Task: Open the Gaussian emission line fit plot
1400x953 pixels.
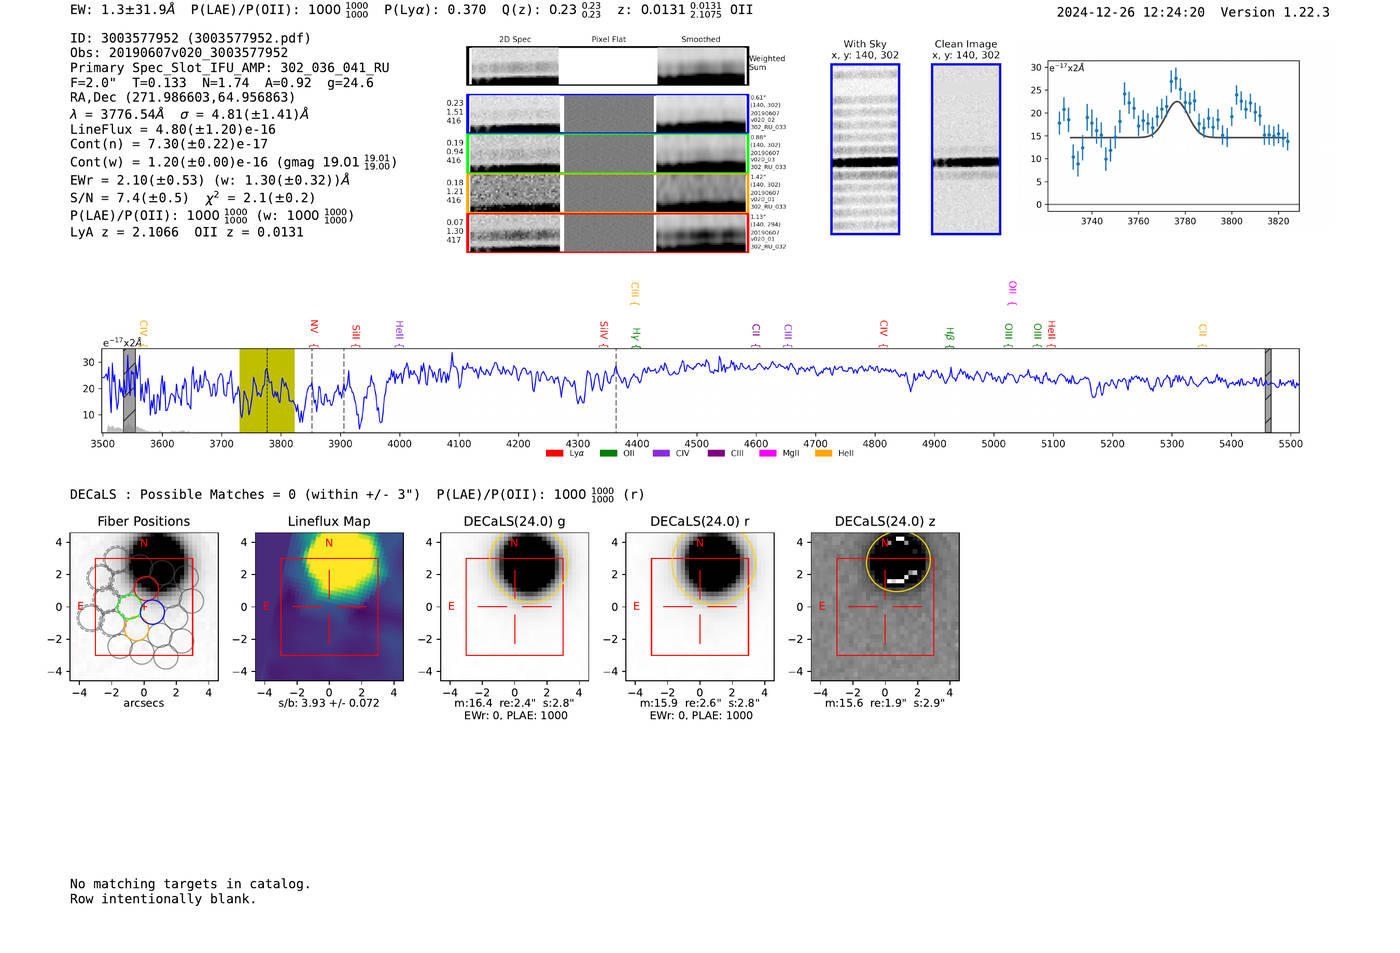Action: (1172, 136)
